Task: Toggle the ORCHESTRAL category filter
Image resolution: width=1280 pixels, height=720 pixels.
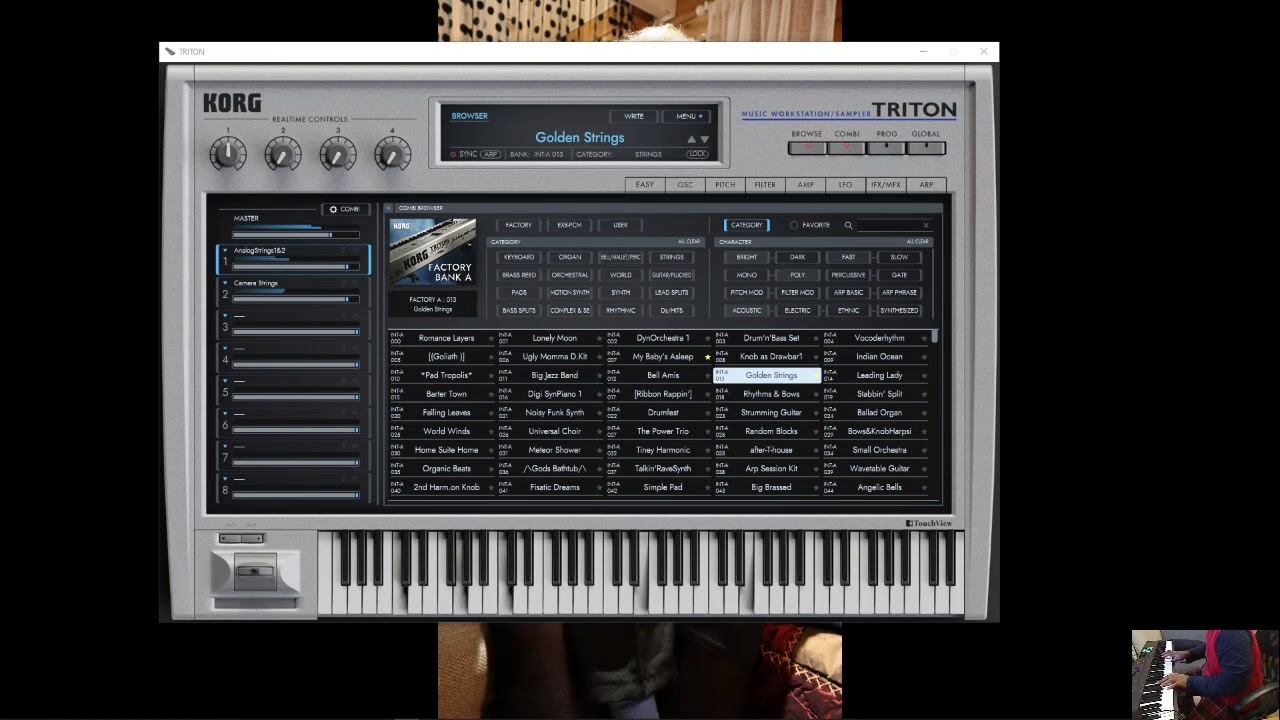Action: [570, 275]
